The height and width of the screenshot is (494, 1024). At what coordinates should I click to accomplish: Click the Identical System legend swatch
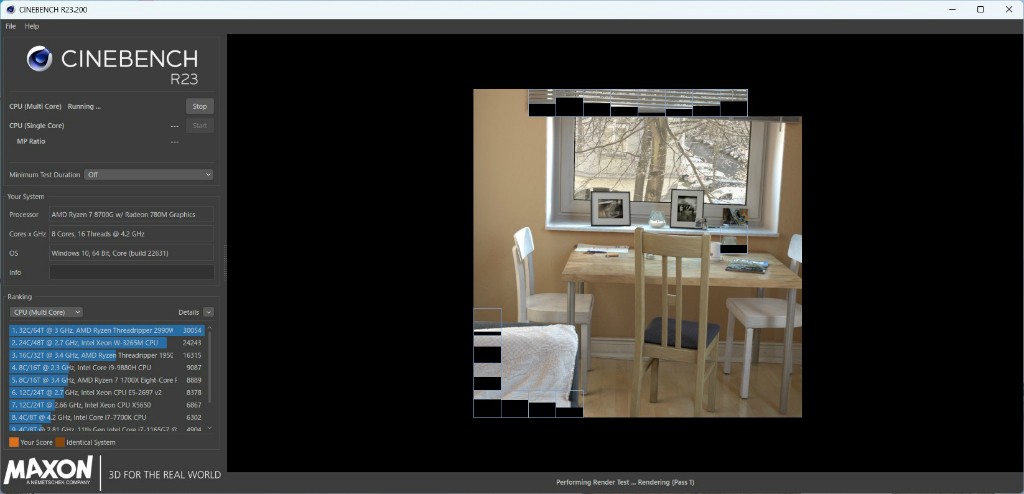pos(60,441)
